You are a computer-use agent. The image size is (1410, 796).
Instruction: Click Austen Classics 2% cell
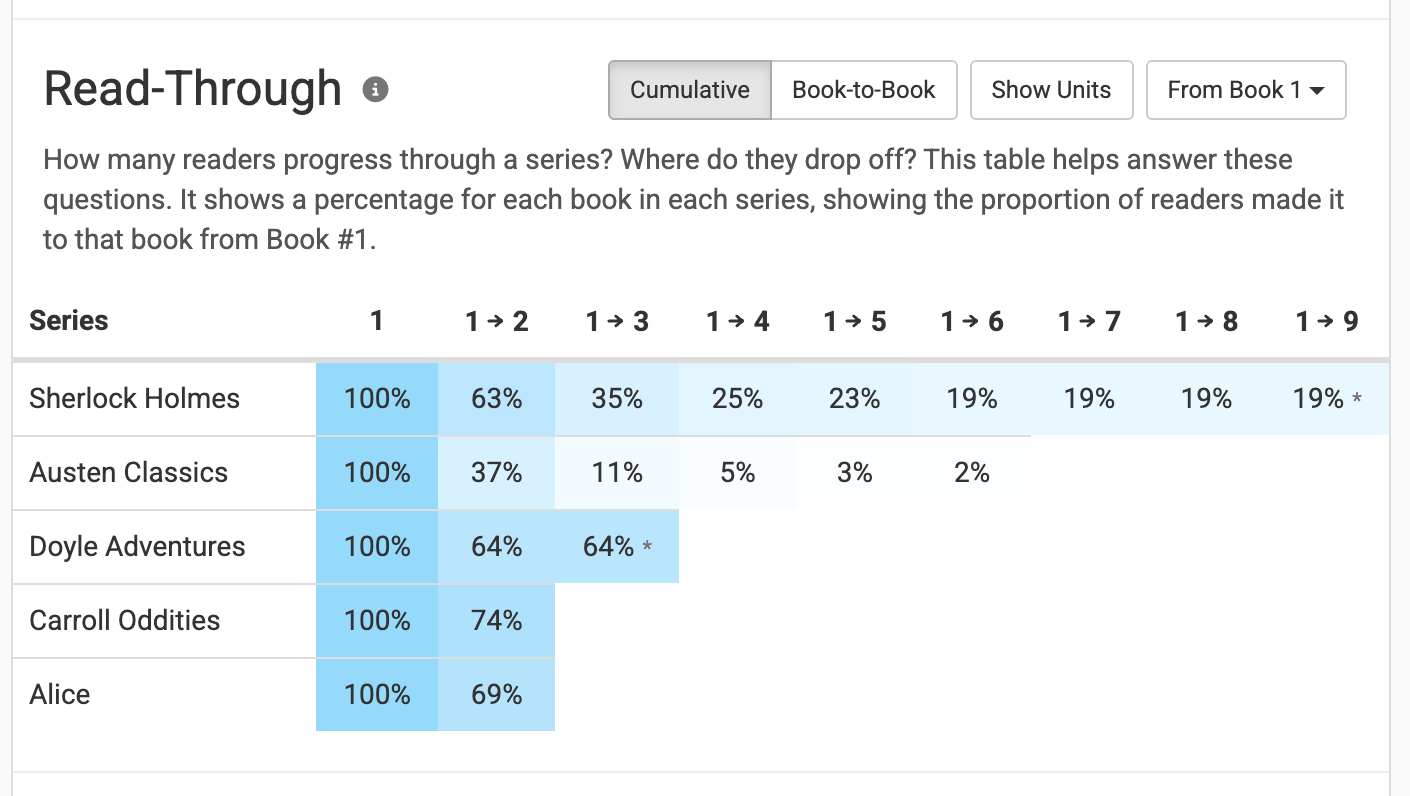[x=971, y=472]
